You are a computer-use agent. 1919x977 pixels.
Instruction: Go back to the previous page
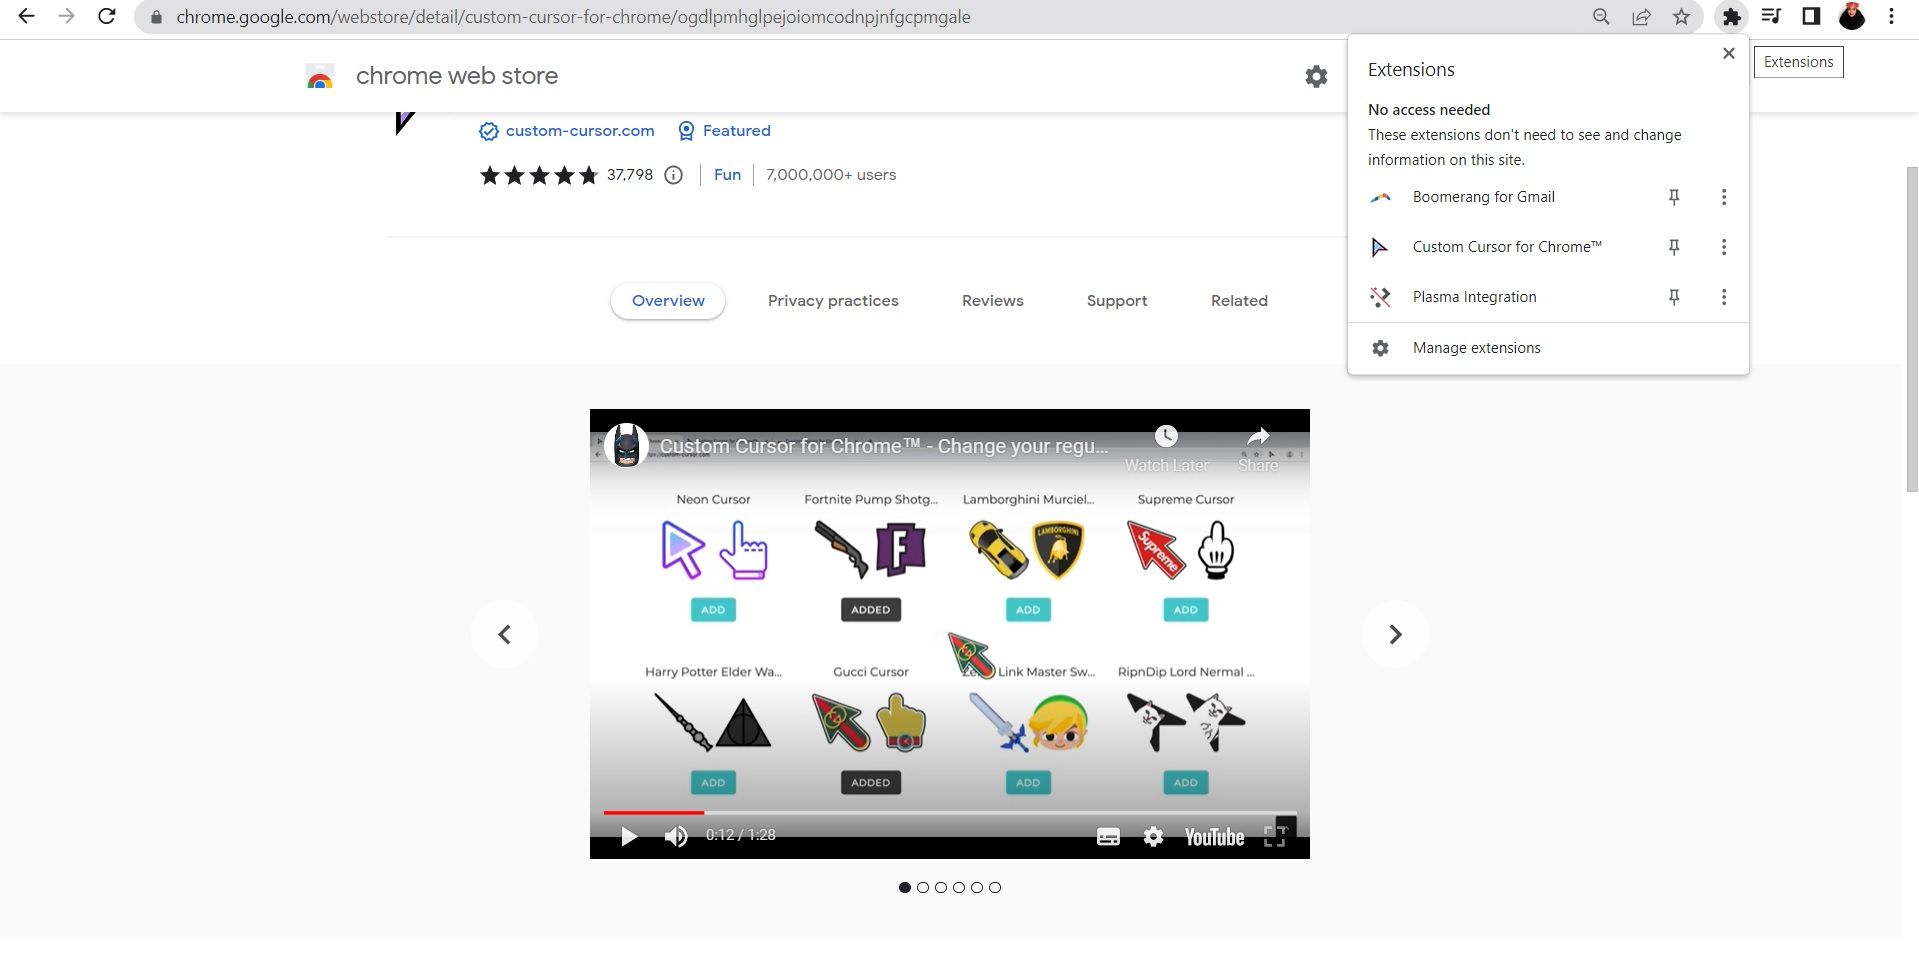tap(27, 16)
